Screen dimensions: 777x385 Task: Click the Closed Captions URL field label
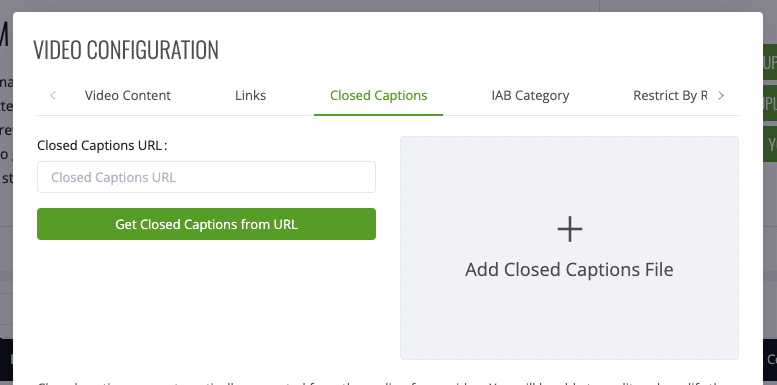102,145
